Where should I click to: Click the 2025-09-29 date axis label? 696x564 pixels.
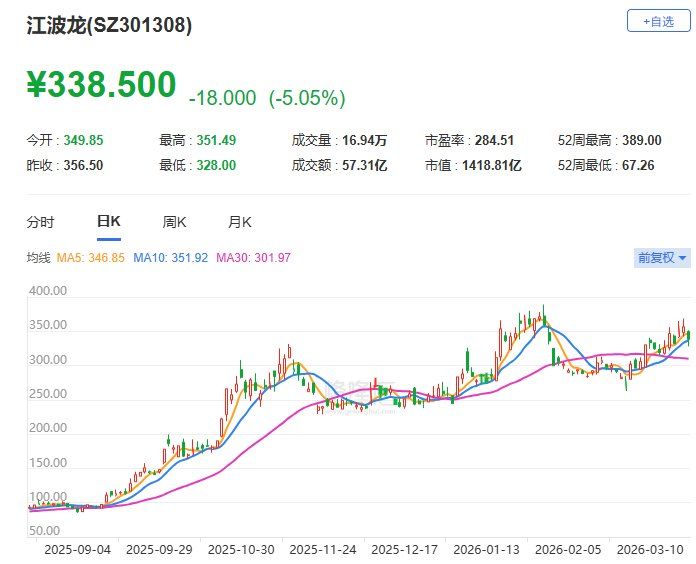point(159,550)
